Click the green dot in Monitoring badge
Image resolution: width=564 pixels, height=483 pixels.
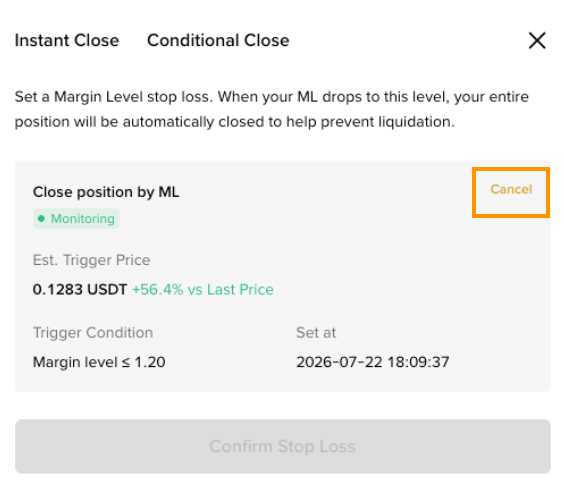coord(41,218)
